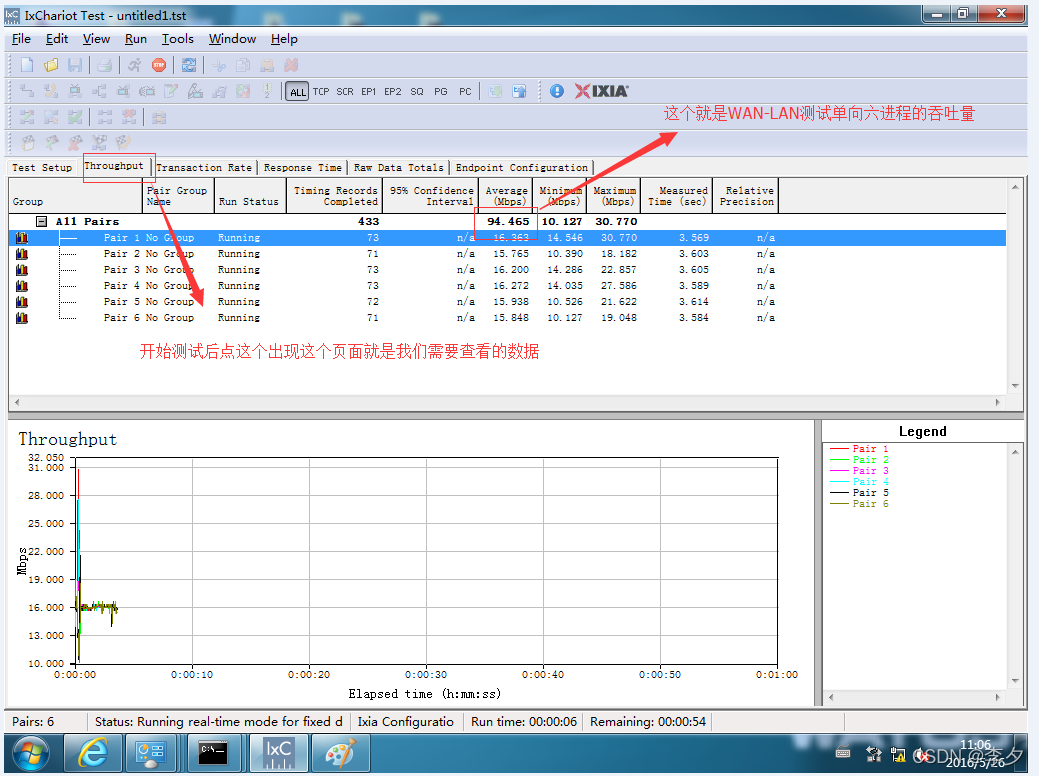Stop the running test with STOP icon
Viewport: 1039px width, 776px height.
(x=158, y=65)
